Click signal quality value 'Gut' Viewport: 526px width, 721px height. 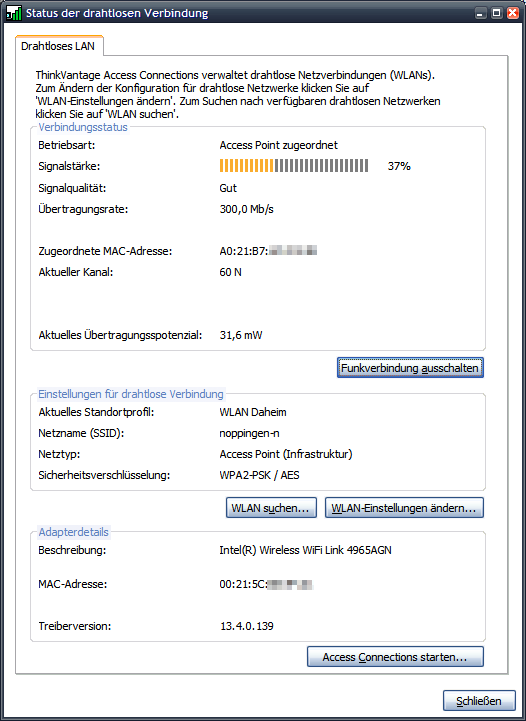pyautogui.click(x=228, y=188)
